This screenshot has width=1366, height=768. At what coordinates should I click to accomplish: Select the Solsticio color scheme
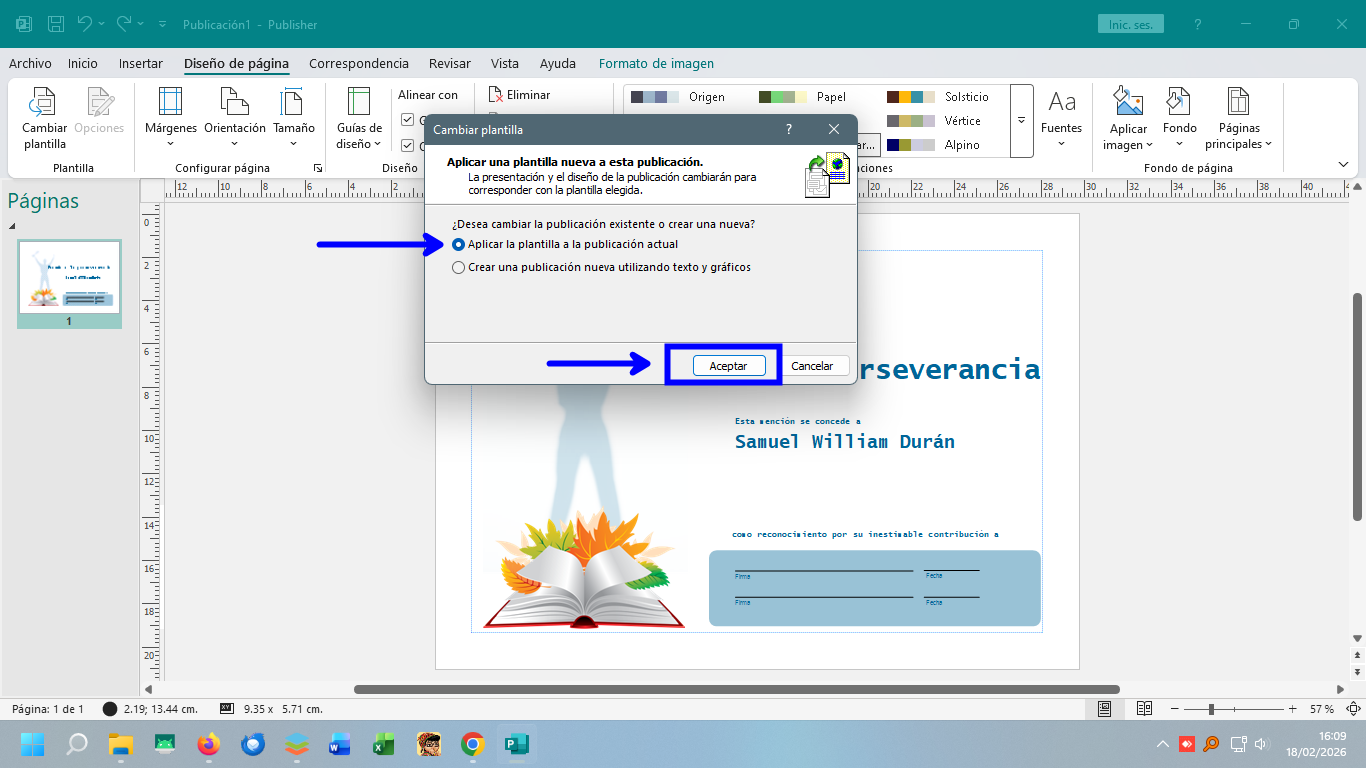click(922, 97)
